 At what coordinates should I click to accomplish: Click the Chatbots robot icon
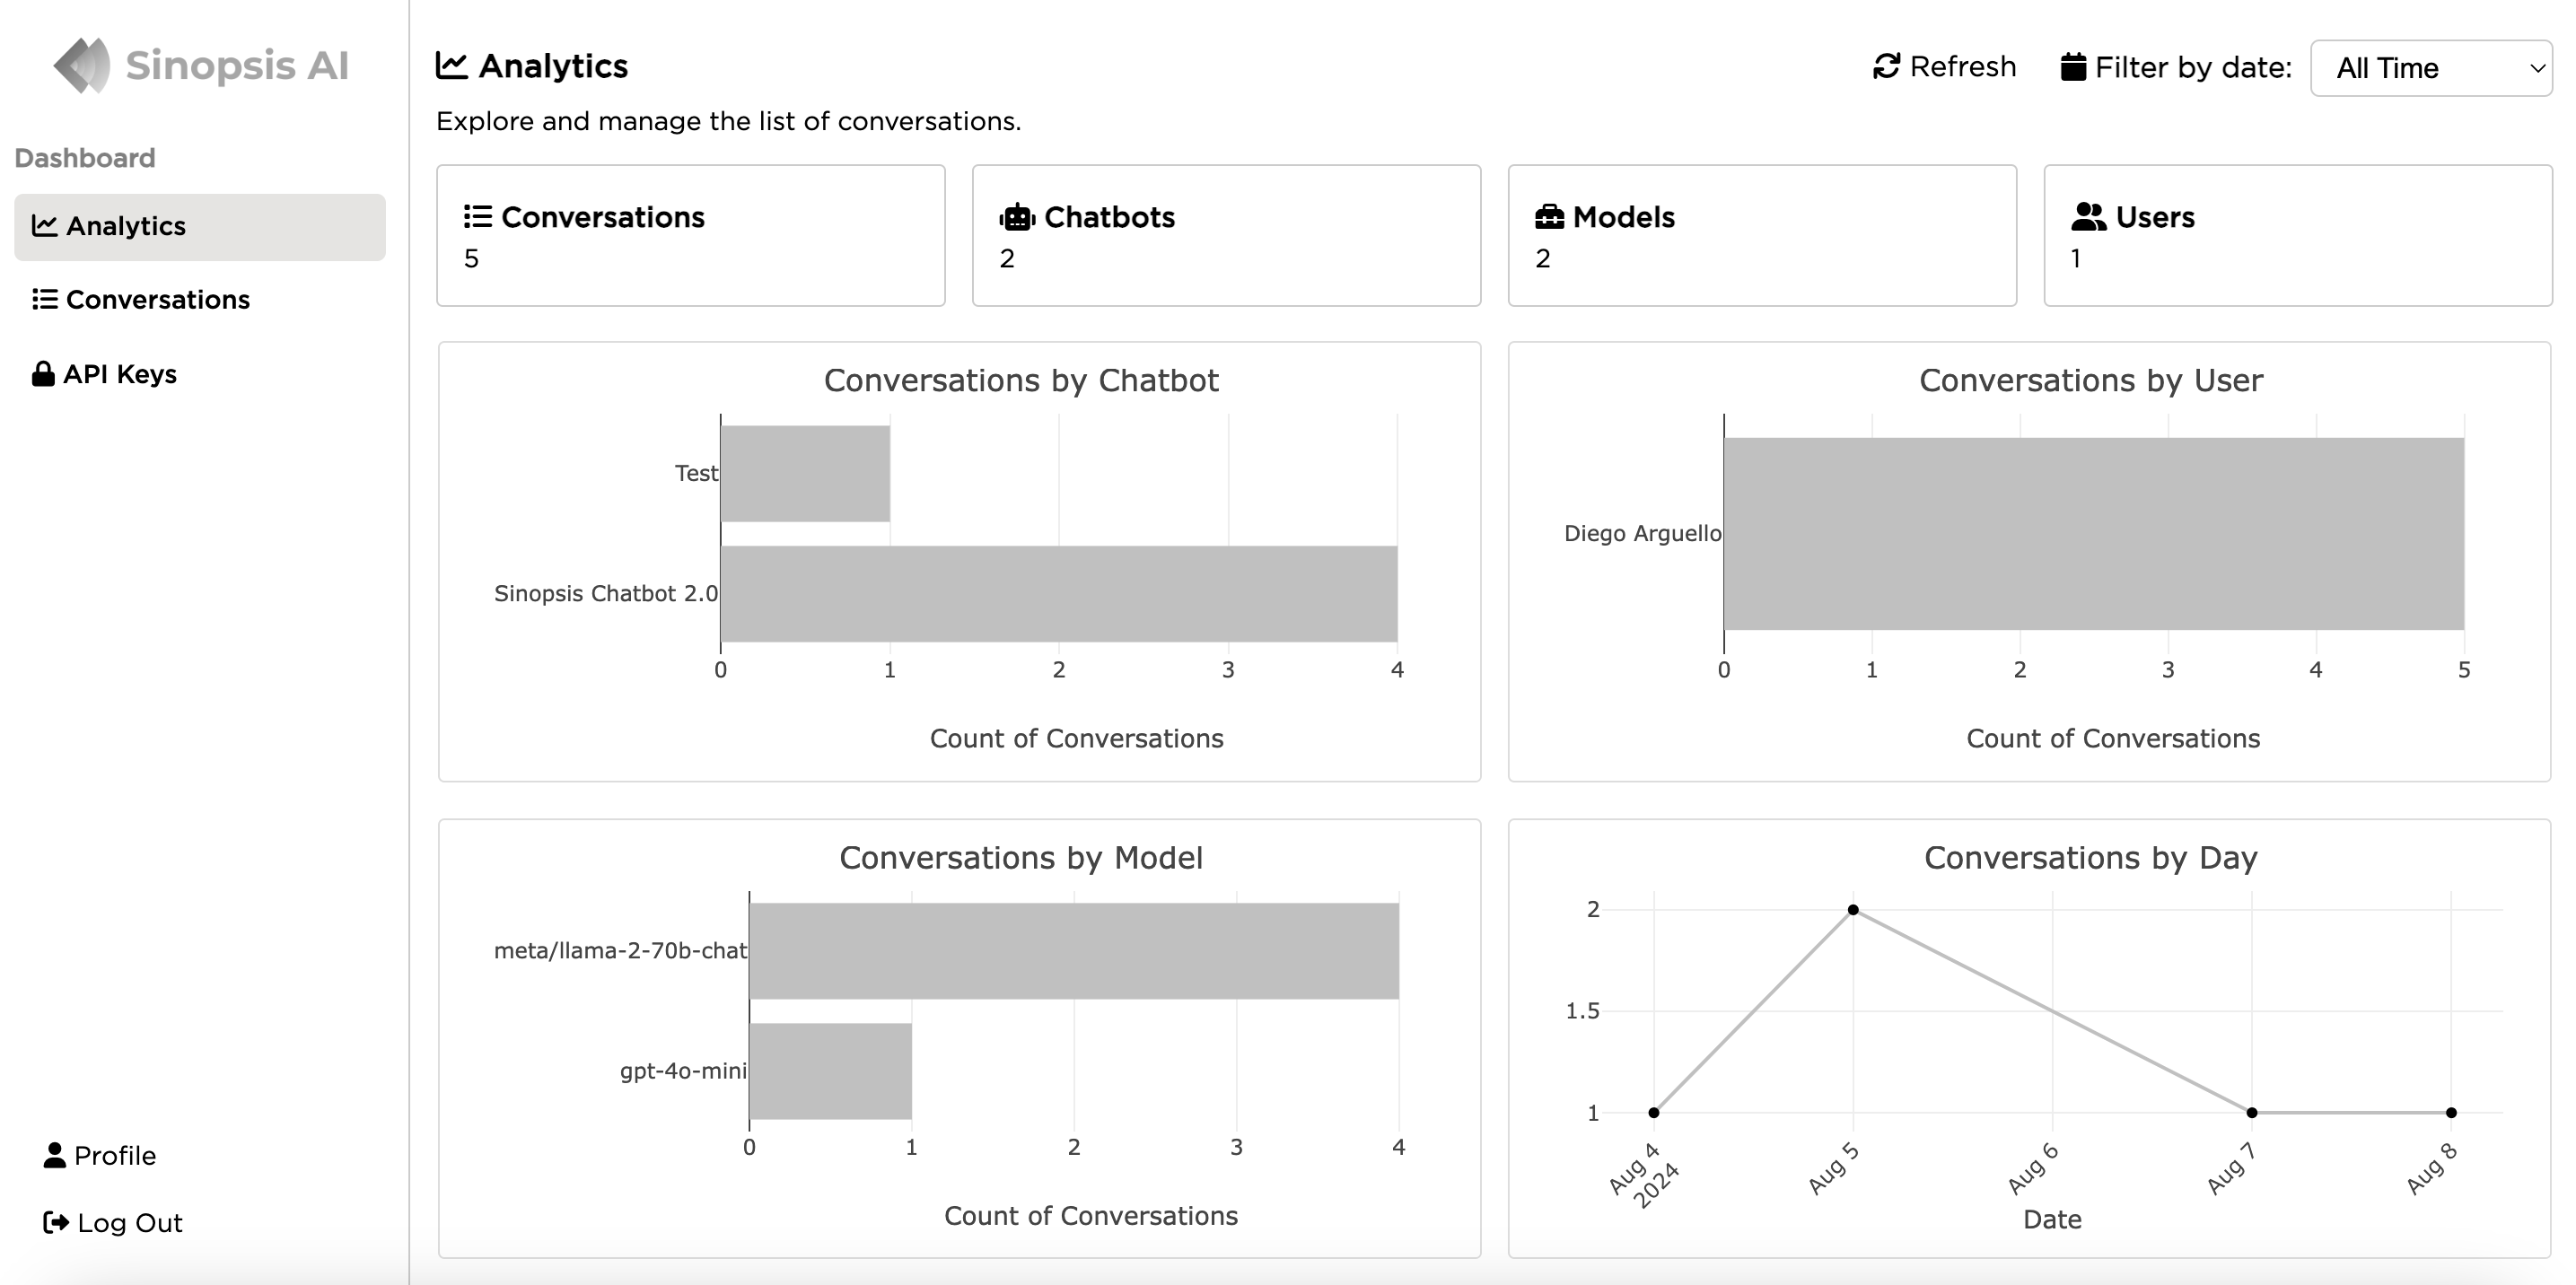pyautogui.click(x=1017, y=217)
